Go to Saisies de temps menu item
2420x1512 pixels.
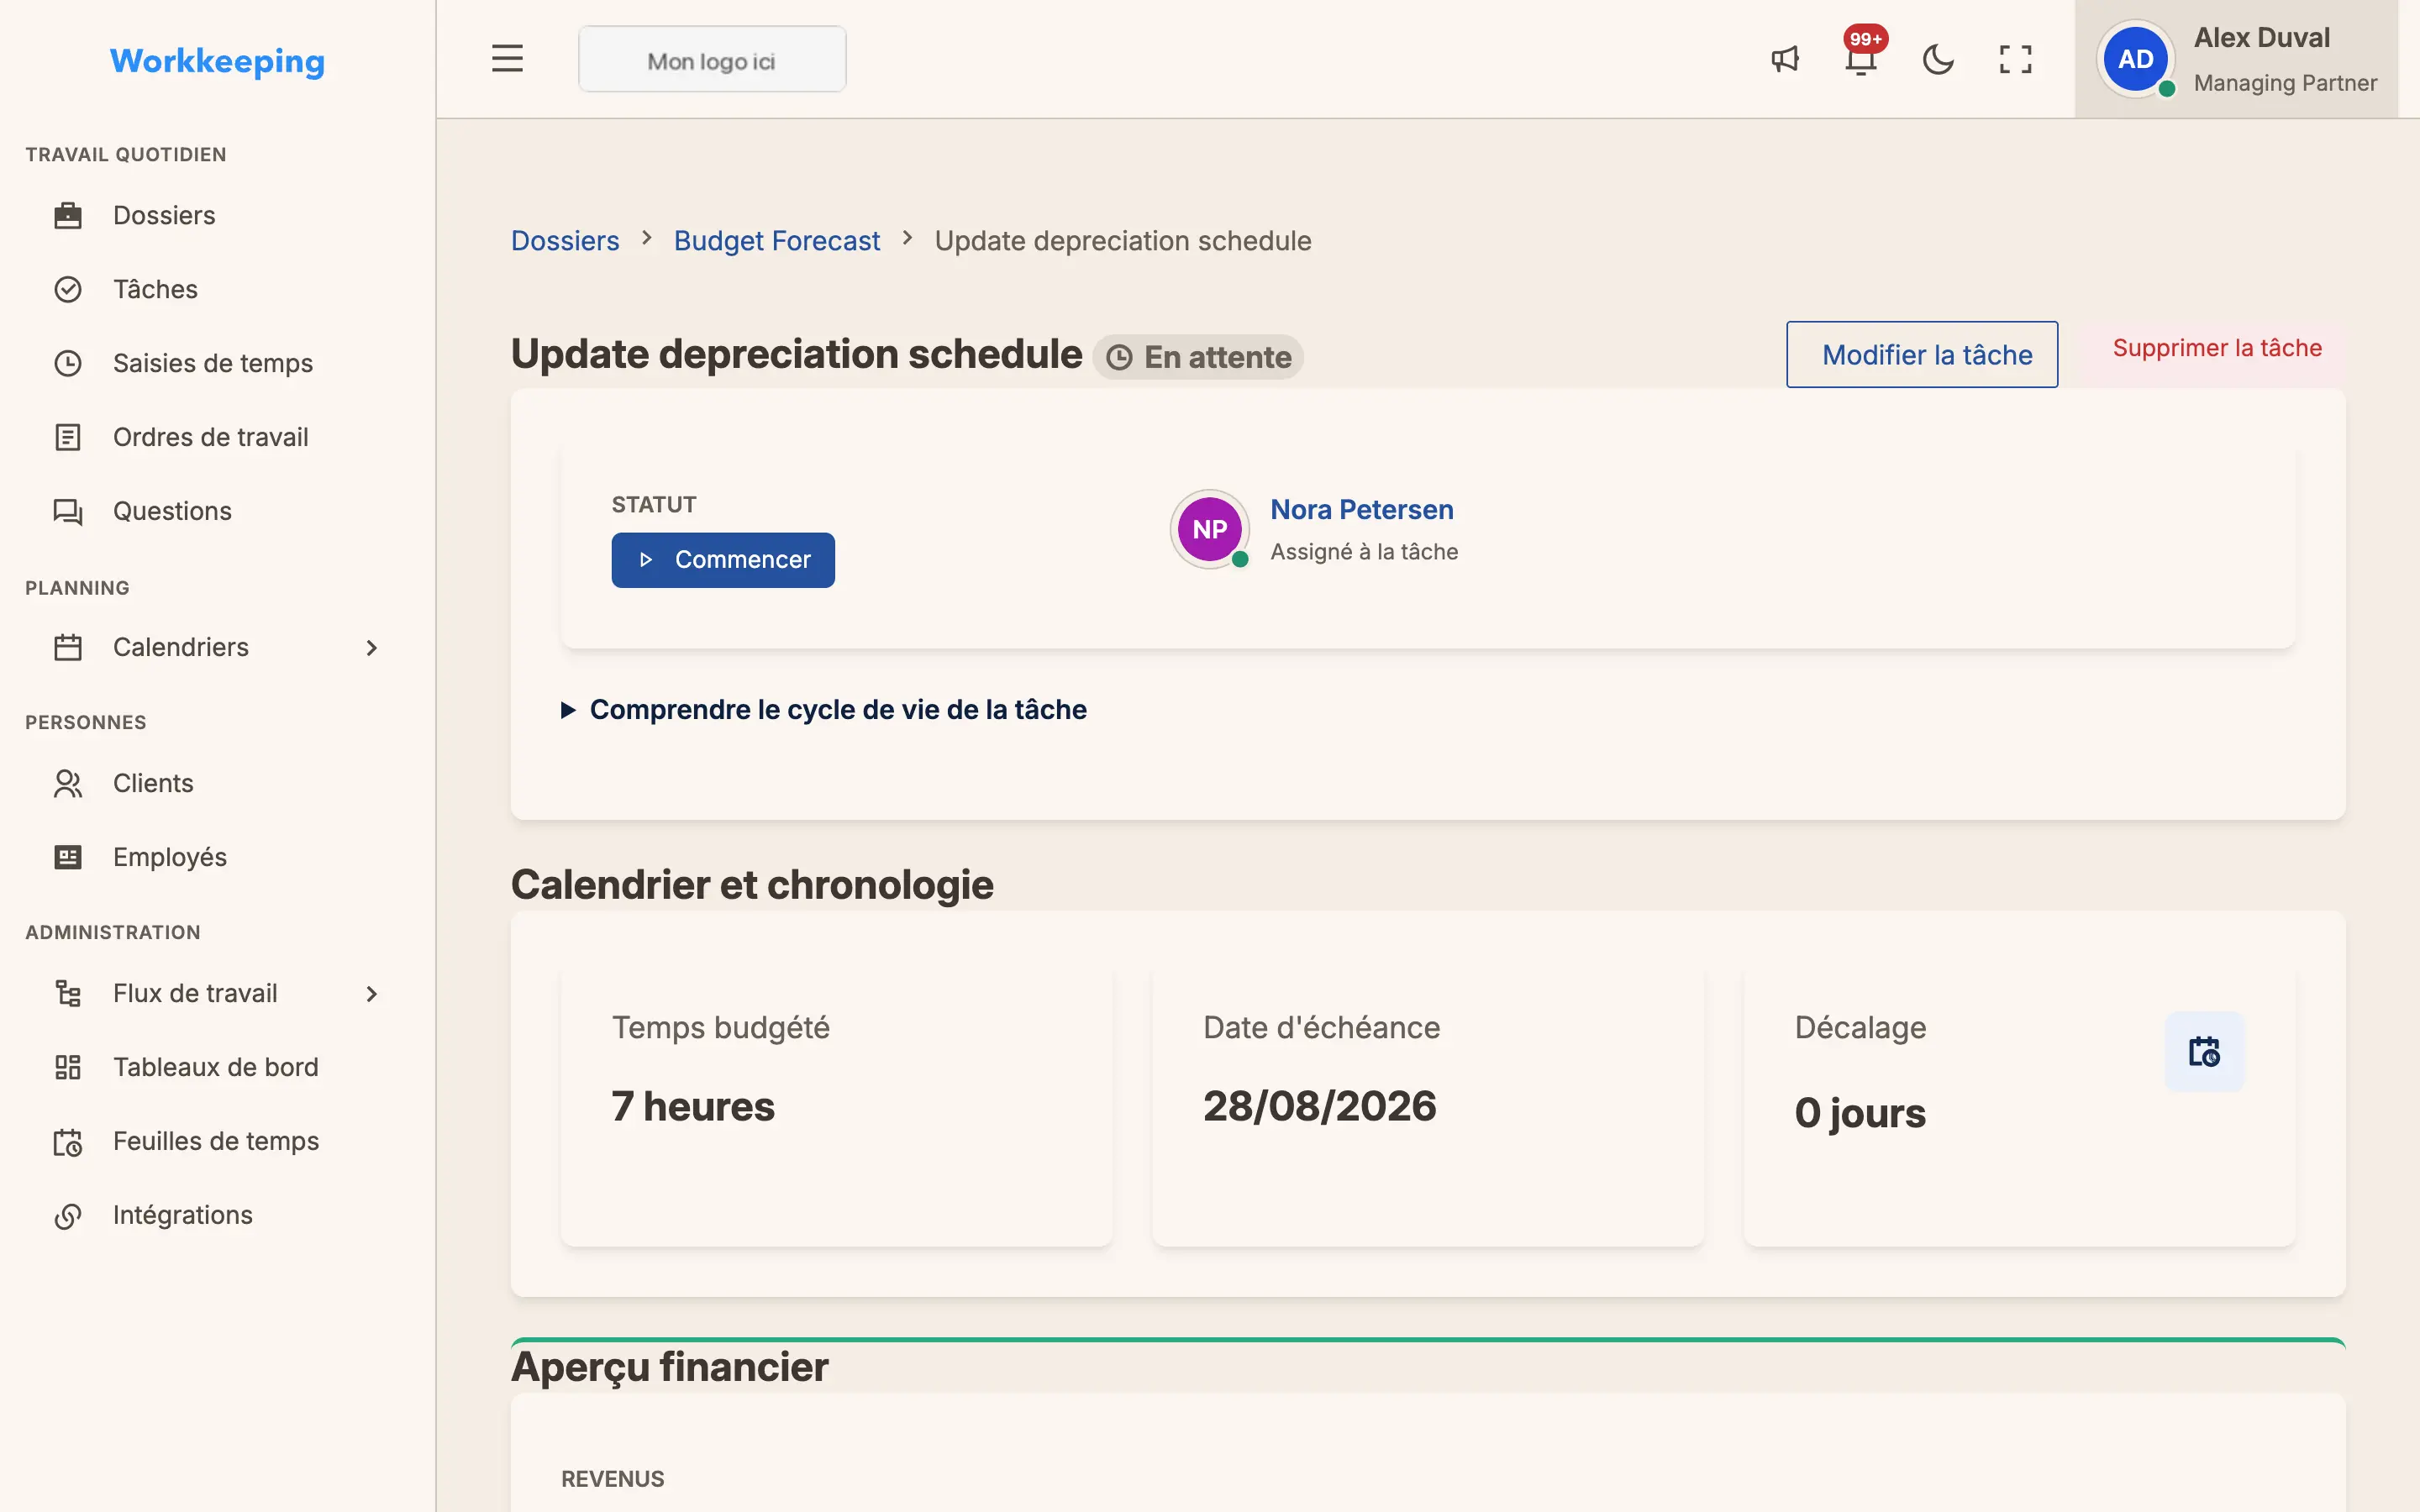[x=218, y=363]
